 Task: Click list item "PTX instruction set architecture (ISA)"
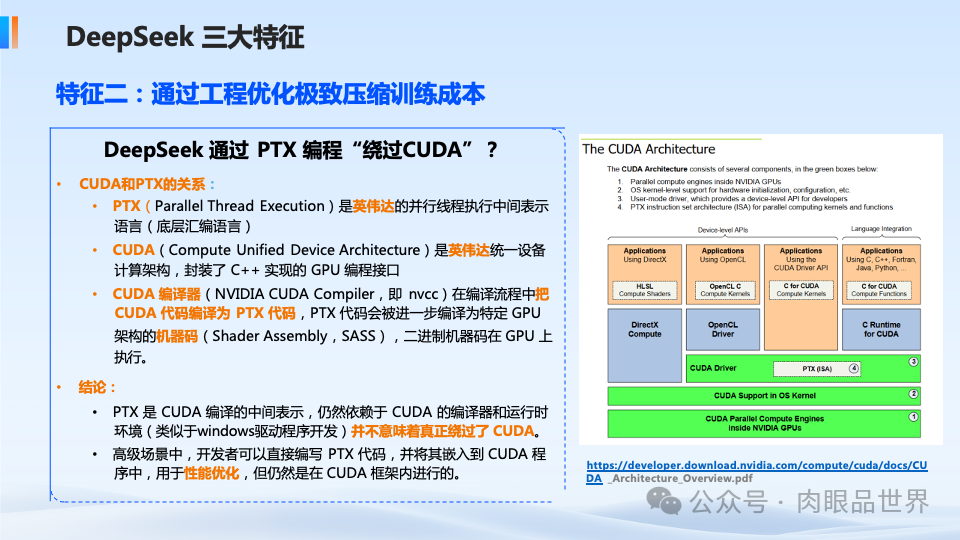762,208
